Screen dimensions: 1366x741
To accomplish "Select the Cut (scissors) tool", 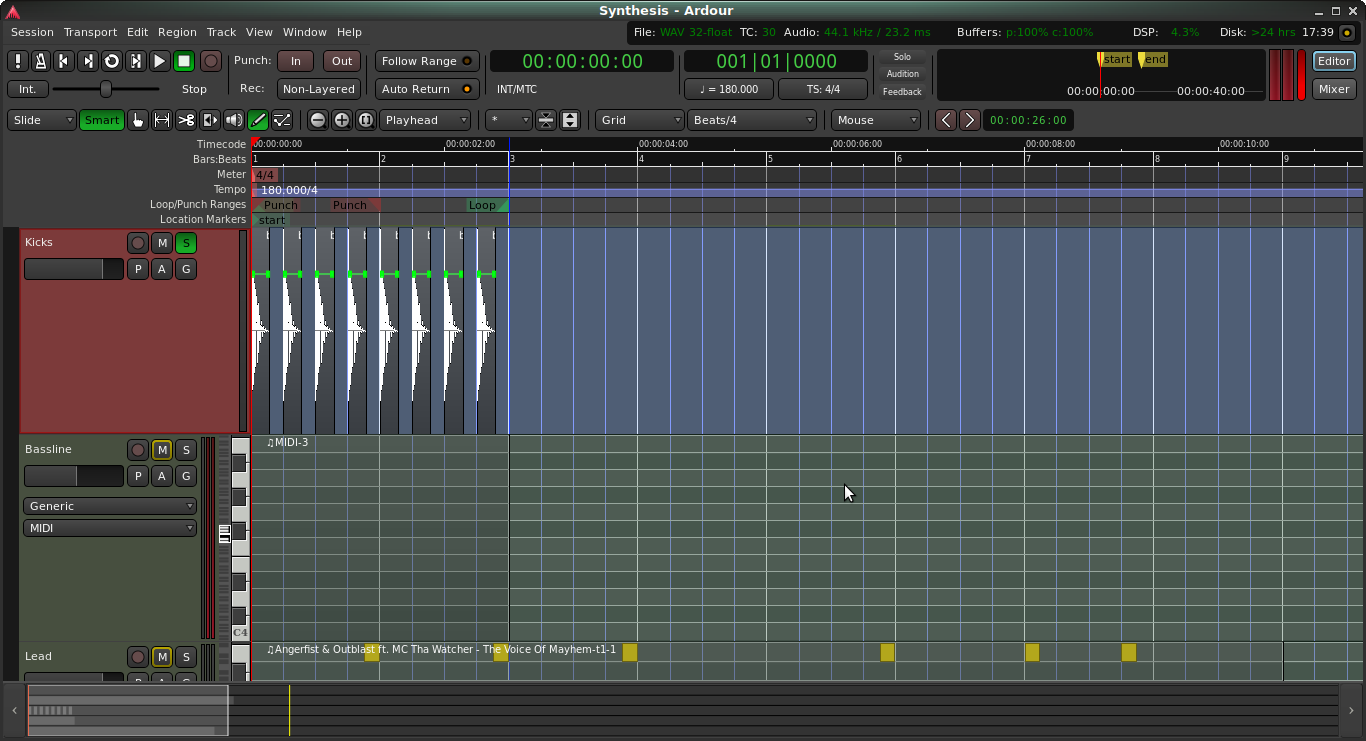I will pos(186,120).
